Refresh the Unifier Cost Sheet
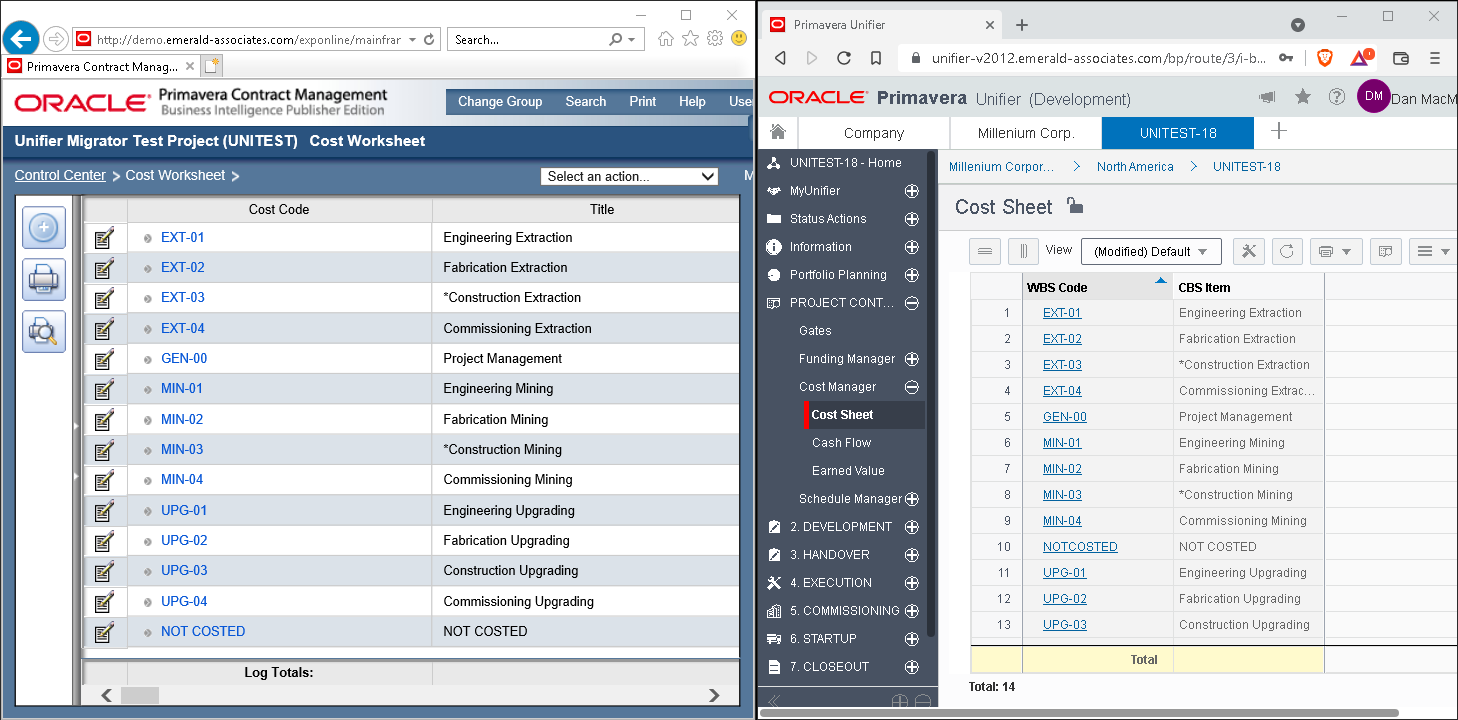This screenshot has width=1458, height=720. click(x=1287, y=251)
